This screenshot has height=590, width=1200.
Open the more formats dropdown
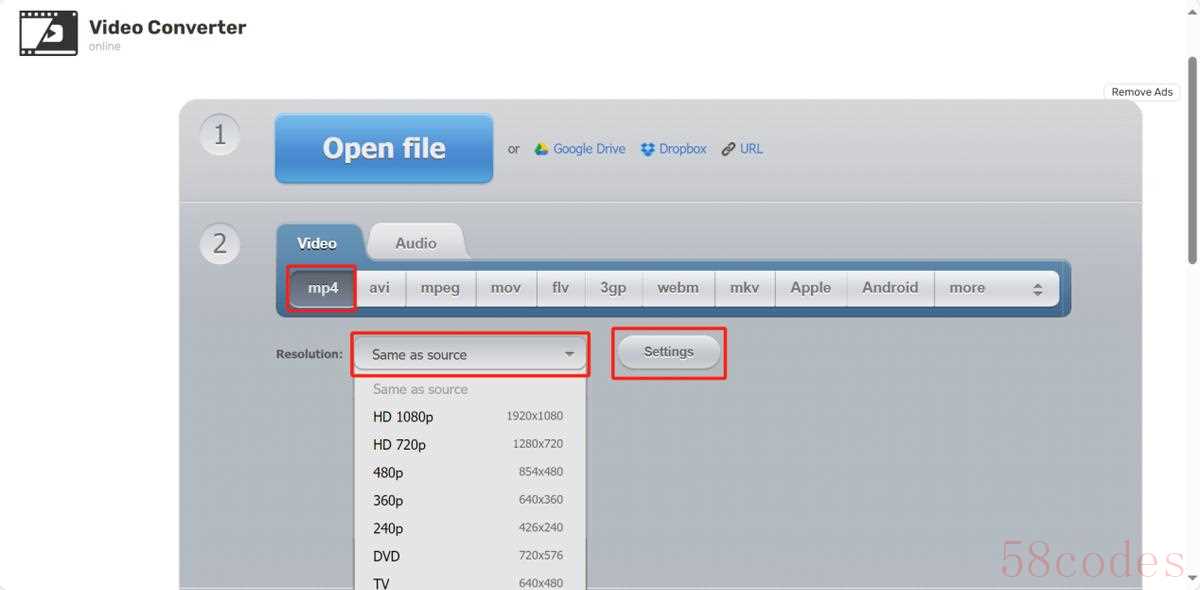[x=996, y=288]
